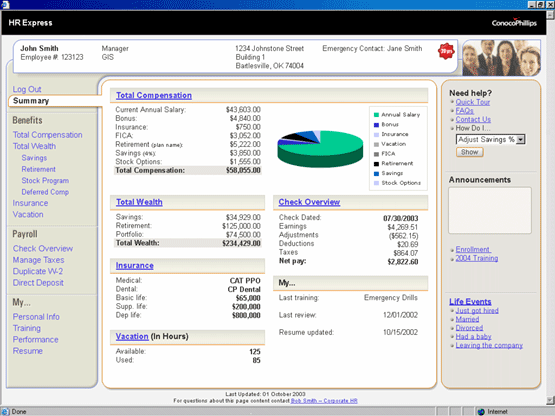Viewport: 555px width, 416px height.
Task: Click the Insurance section heading link
Action: [x=135, y=266]
